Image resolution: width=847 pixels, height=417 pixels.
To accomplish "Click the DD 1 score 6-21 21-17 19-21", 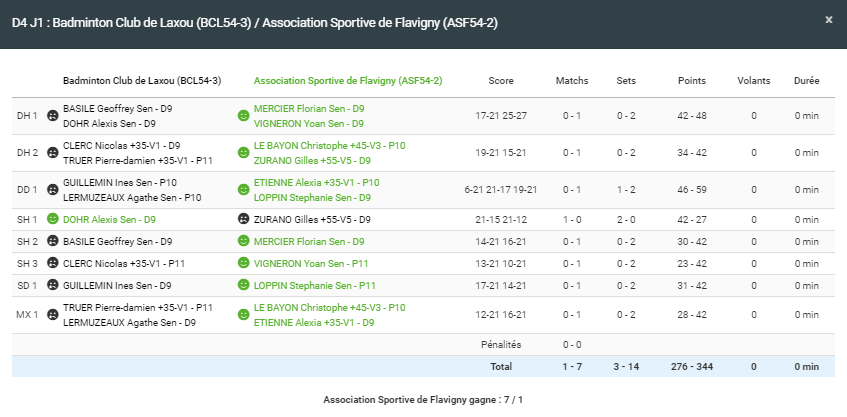I will tap(501, 190).
